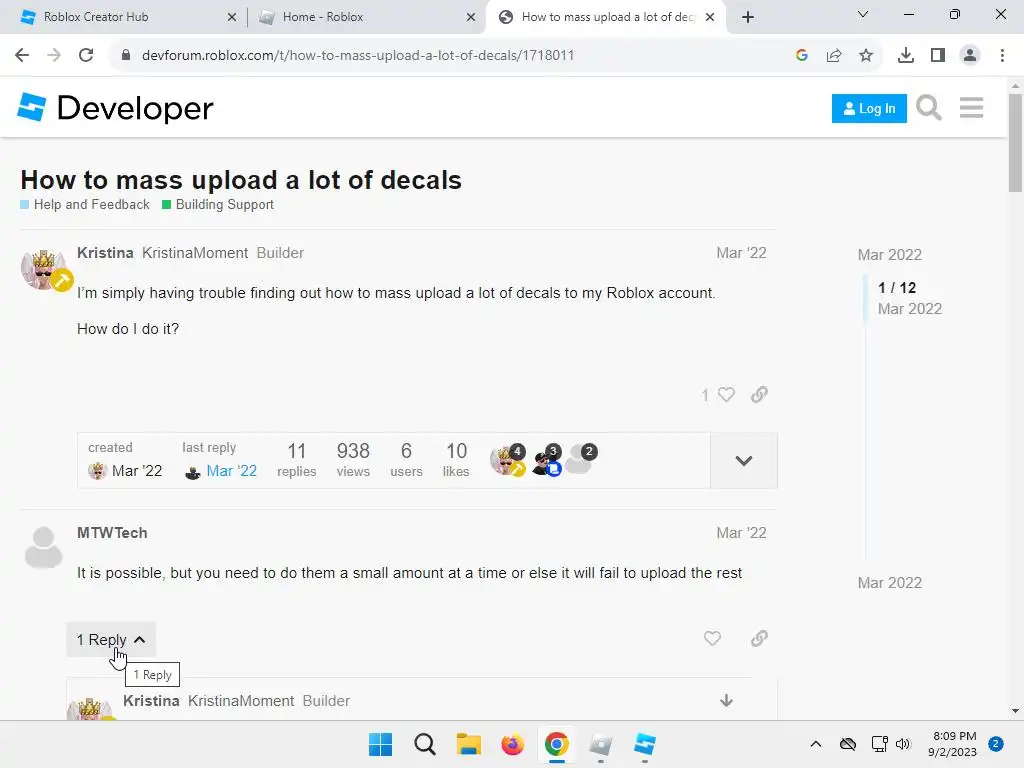This screenshot has width=1024, height=768.
Task: Click first post date Mar '22
Action: tap(741, 253)
